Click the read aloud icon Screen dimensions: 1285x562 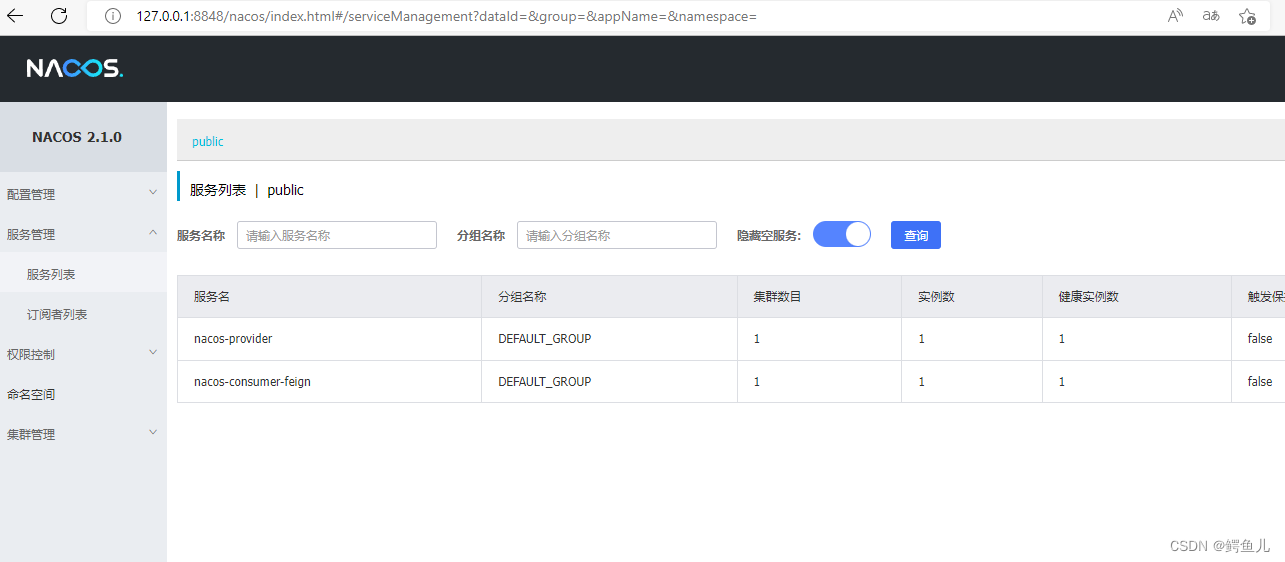point(1176,16)
